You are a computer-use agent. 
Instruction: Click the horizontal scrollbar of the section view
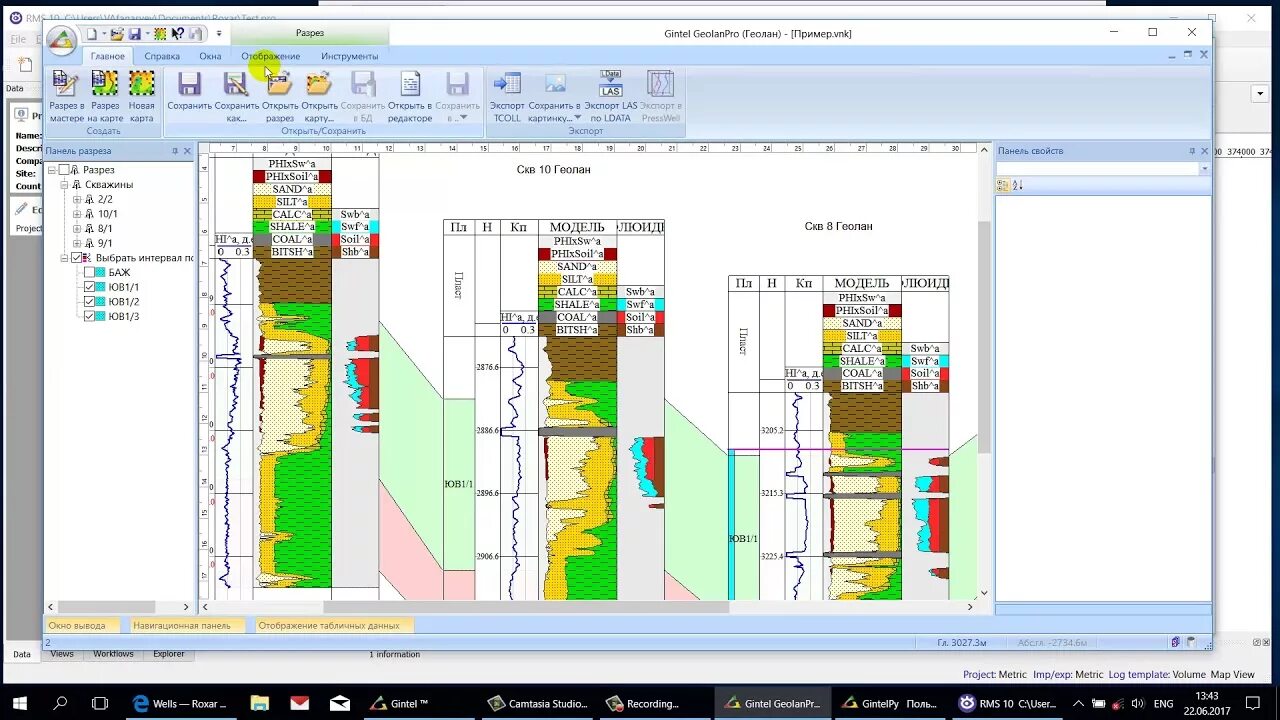click(x=526, y=607)
